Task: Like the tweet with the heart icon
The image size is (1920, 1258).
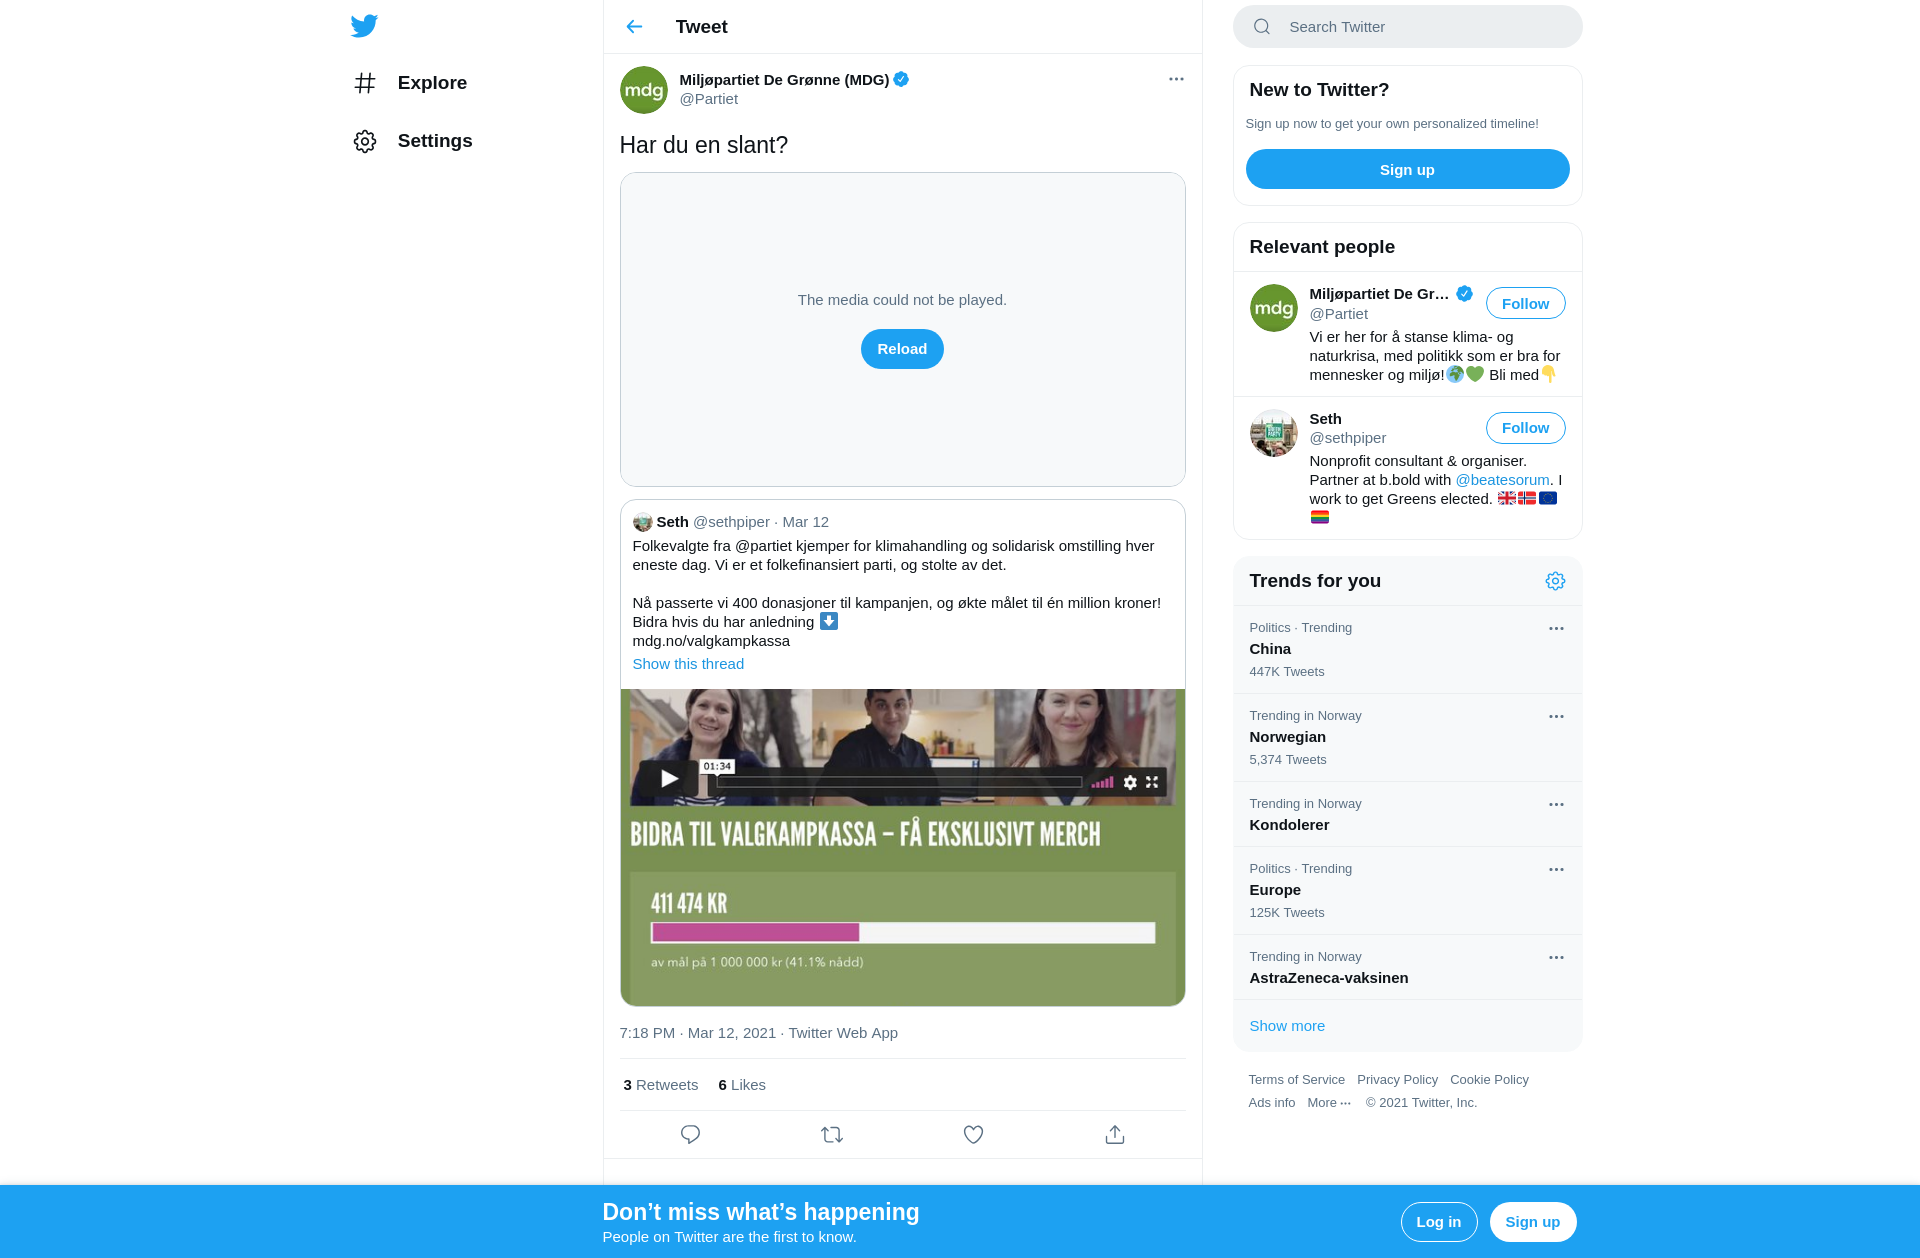Action: [x=973, y=1134]
